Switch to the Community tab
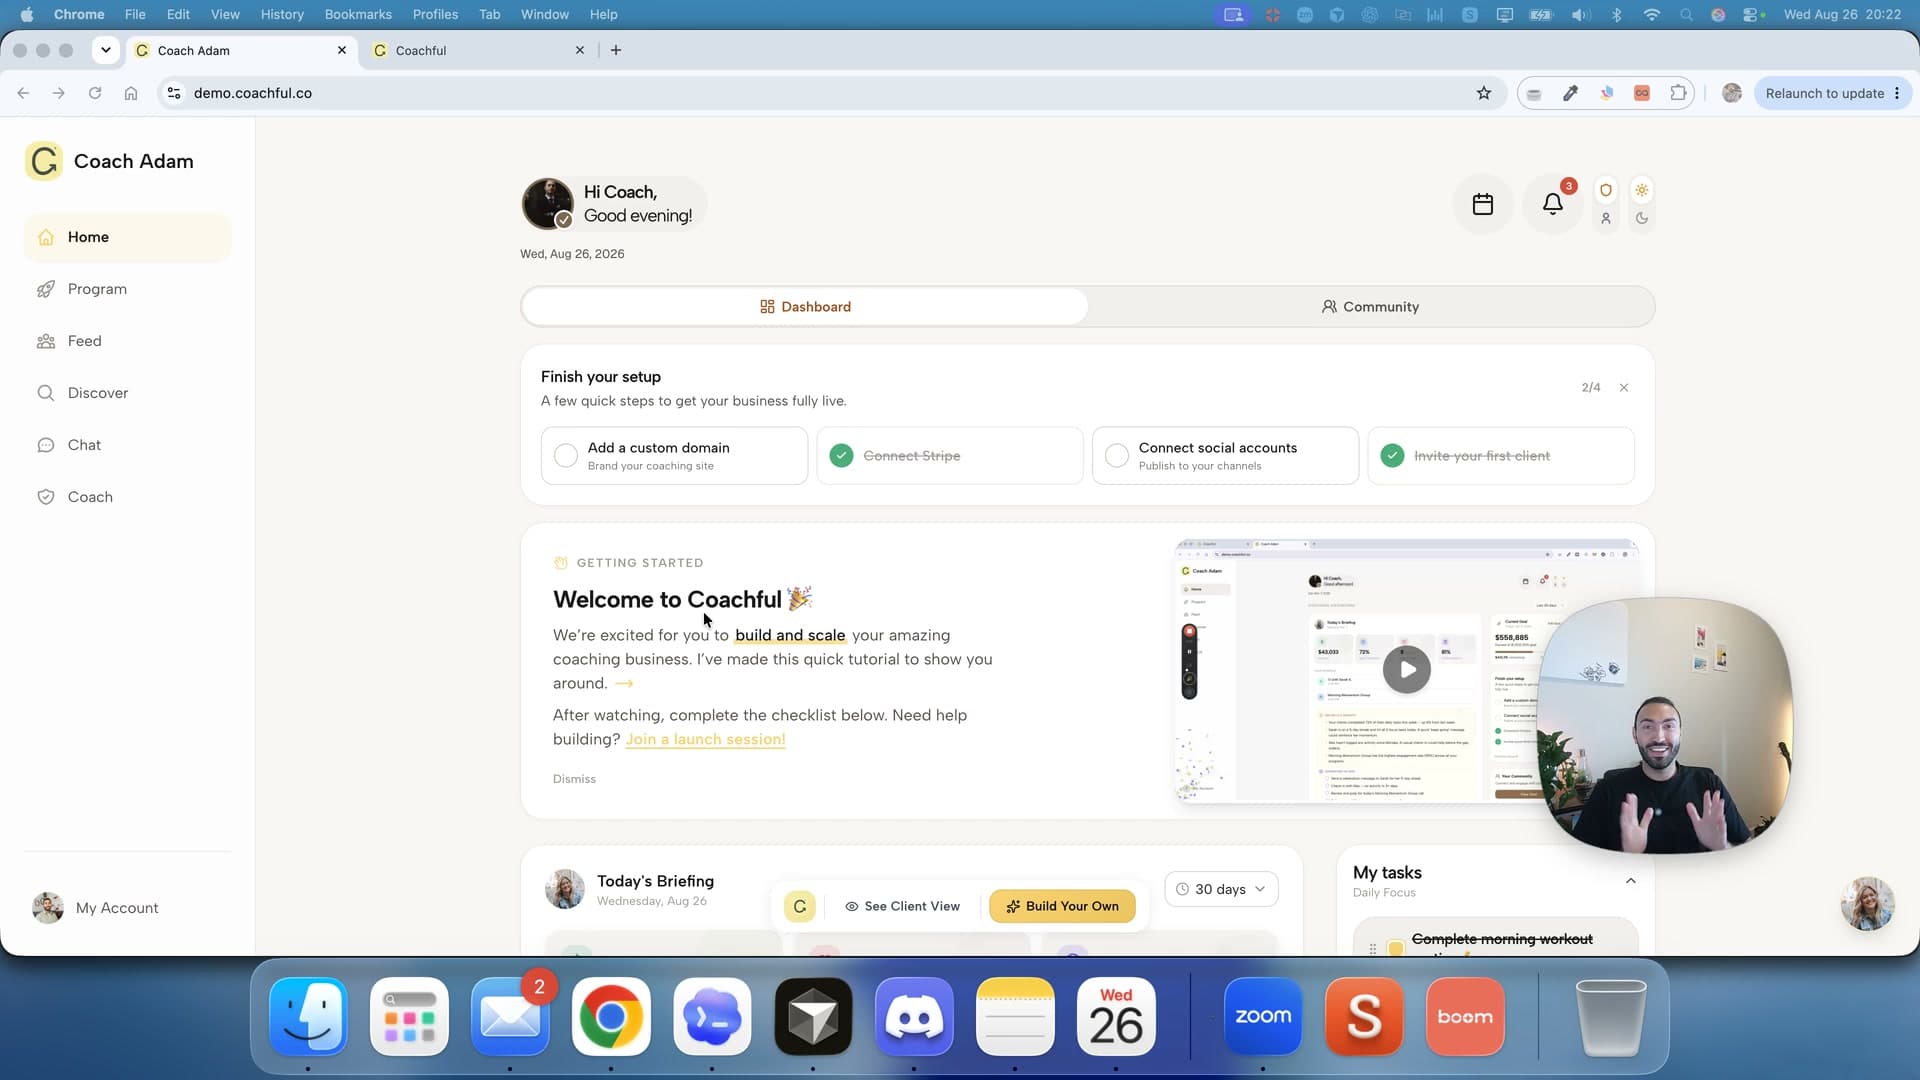 pos(1370,307)
